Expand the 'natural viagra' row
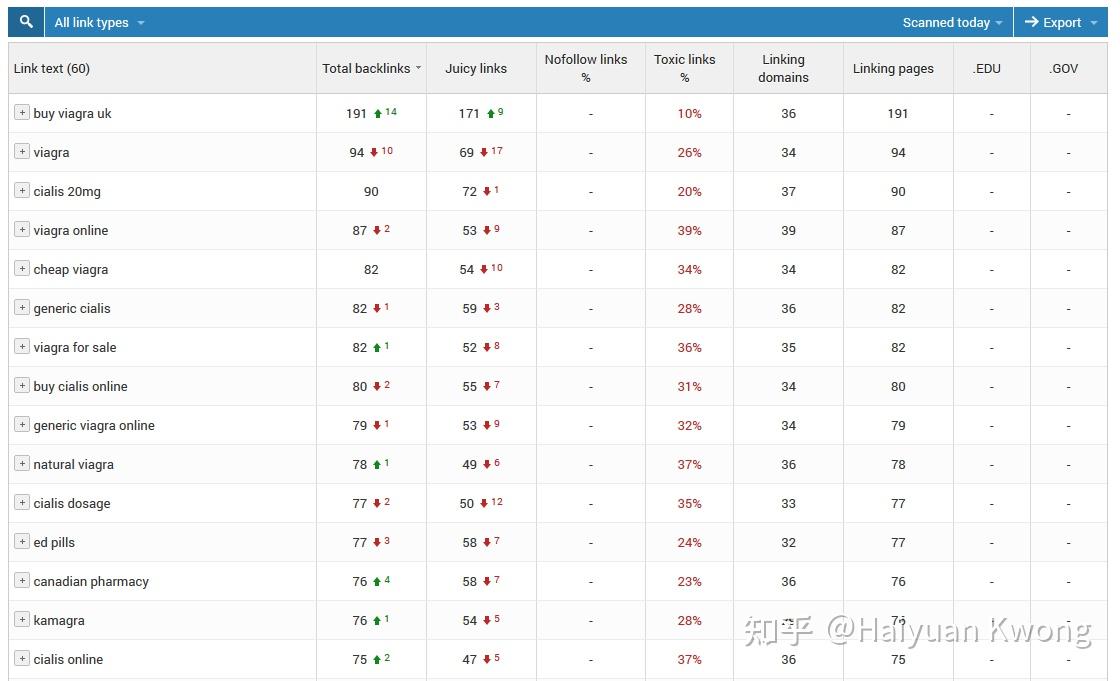The image size is (1120, 681). click(22, 464)
